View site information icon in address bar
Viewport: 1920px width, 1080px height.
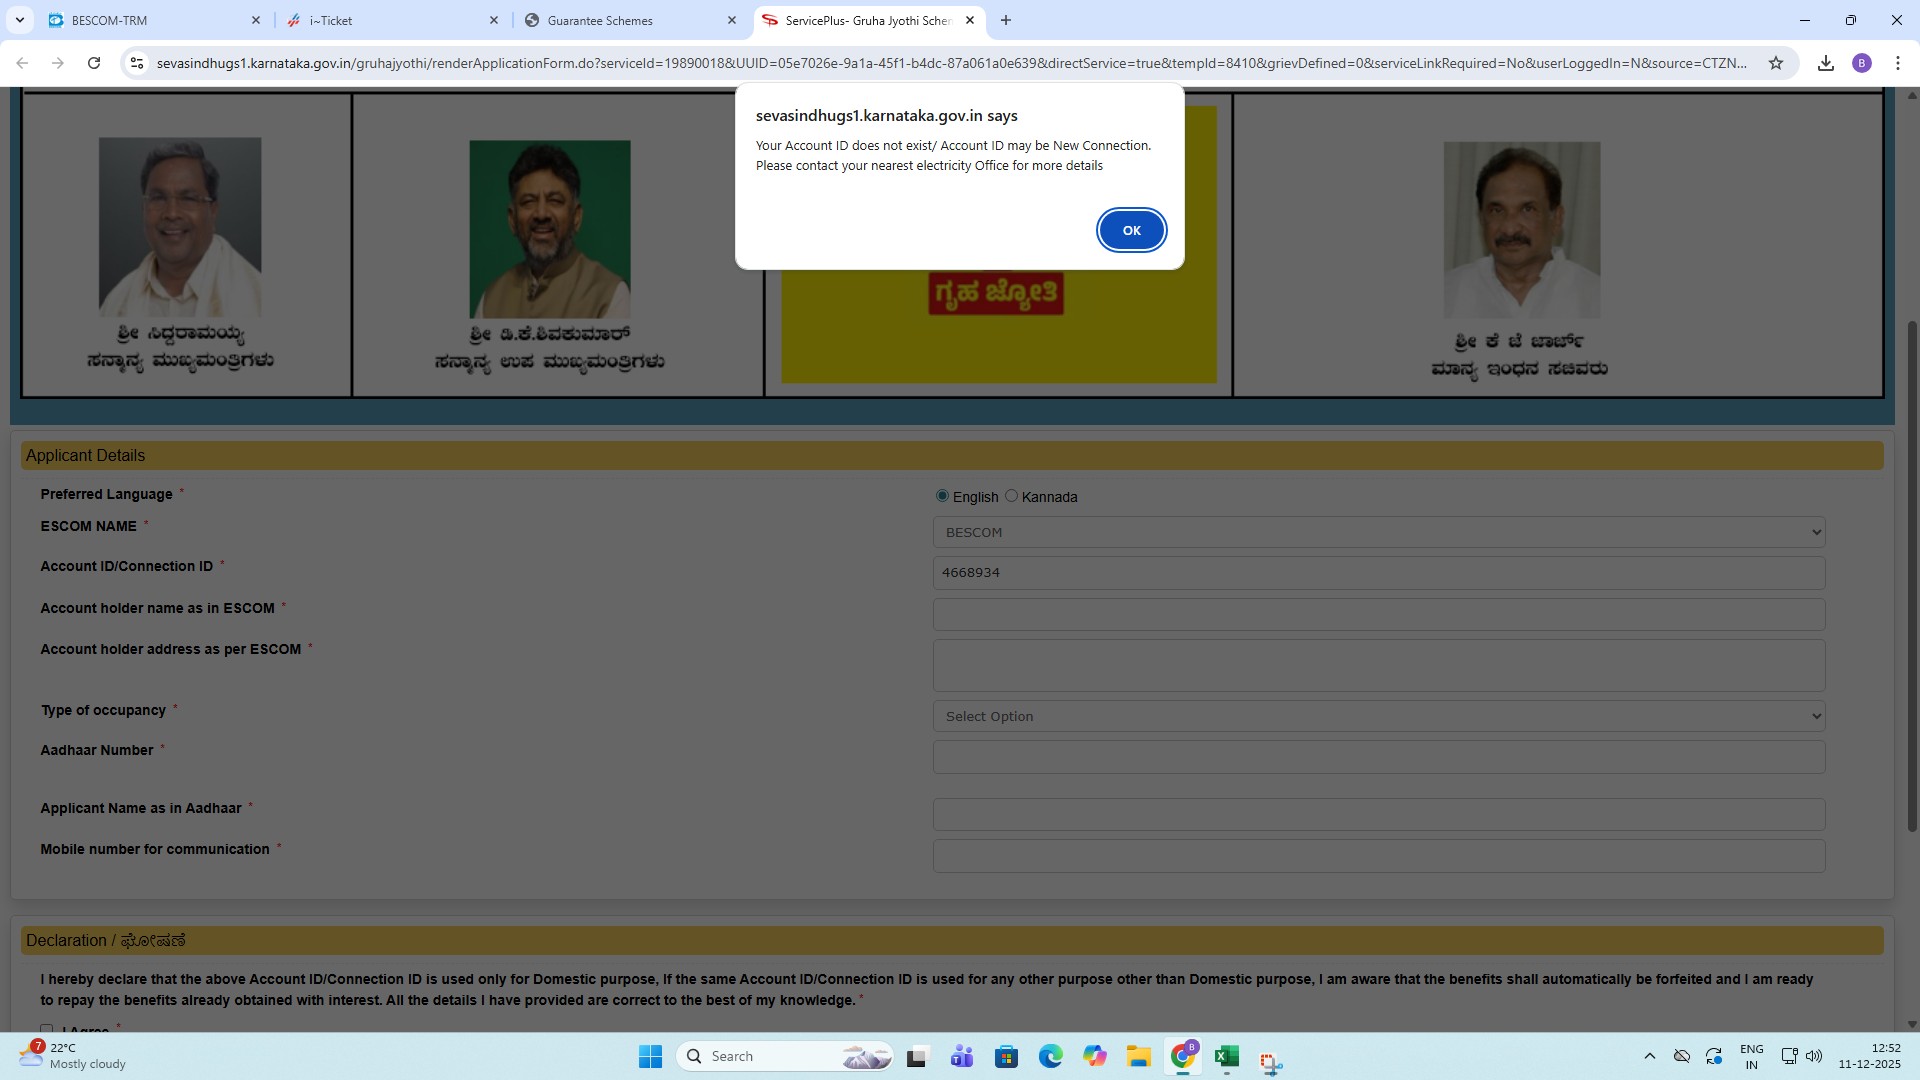click(x=137, y=63)
